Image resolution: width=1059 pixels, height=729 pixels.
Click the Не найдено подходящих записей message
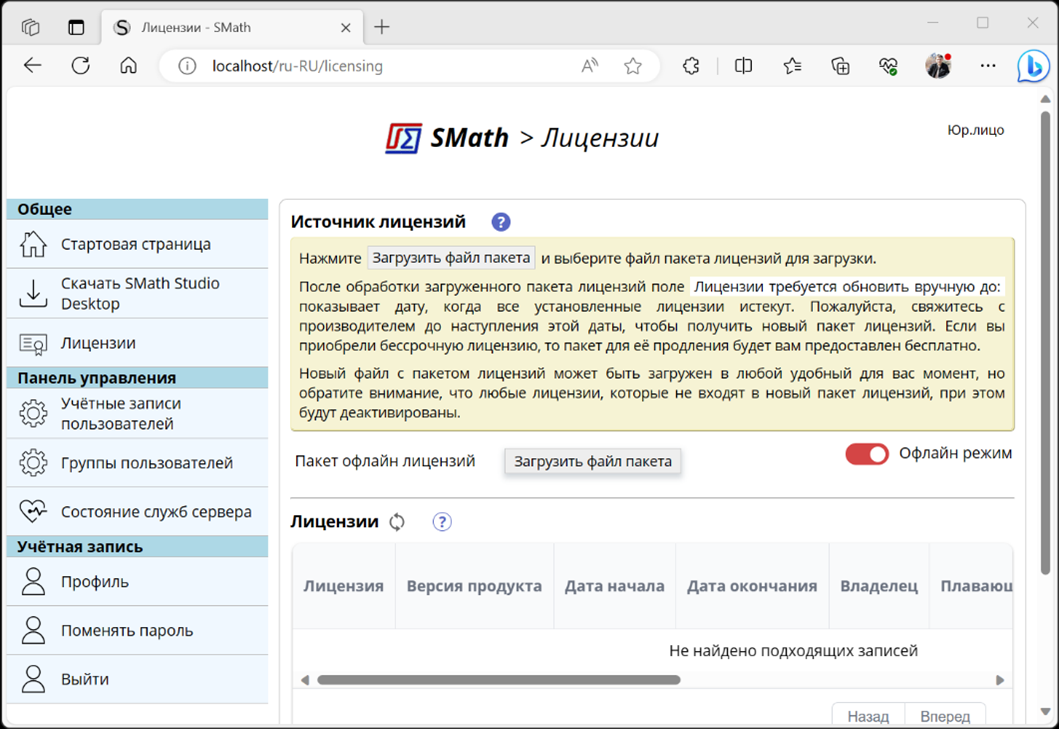[x=793, y=651]
